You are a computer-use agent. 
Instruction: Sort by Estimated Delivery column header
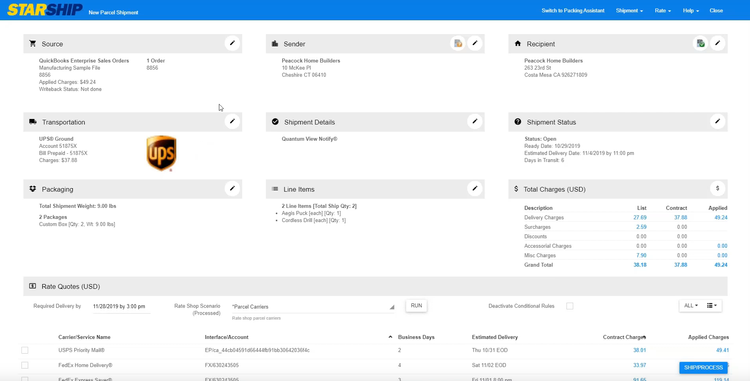point(495,337)
